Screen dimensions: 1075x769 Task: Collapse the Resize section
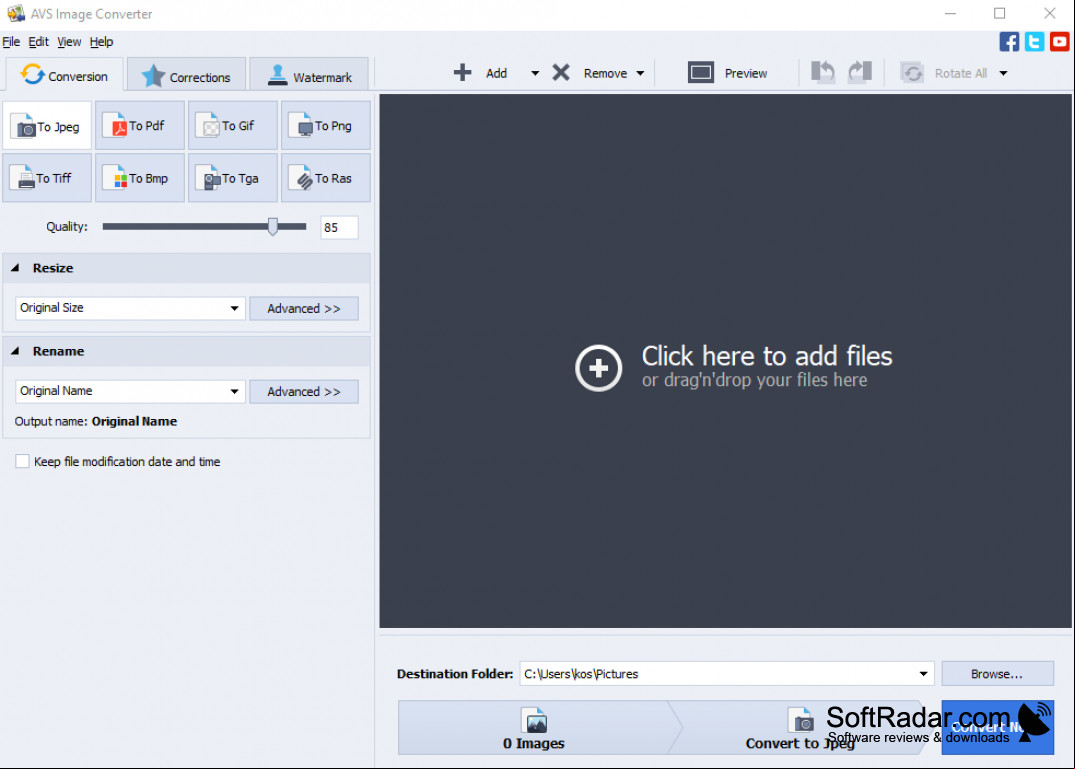pyautogui.click(x=15, y=268)
